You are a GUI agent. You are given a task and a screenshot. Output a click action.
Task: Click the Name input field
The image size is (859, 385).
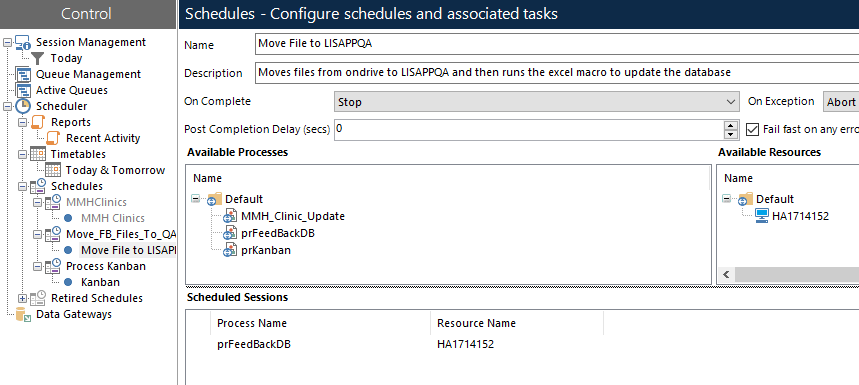[x=557, y=44]
